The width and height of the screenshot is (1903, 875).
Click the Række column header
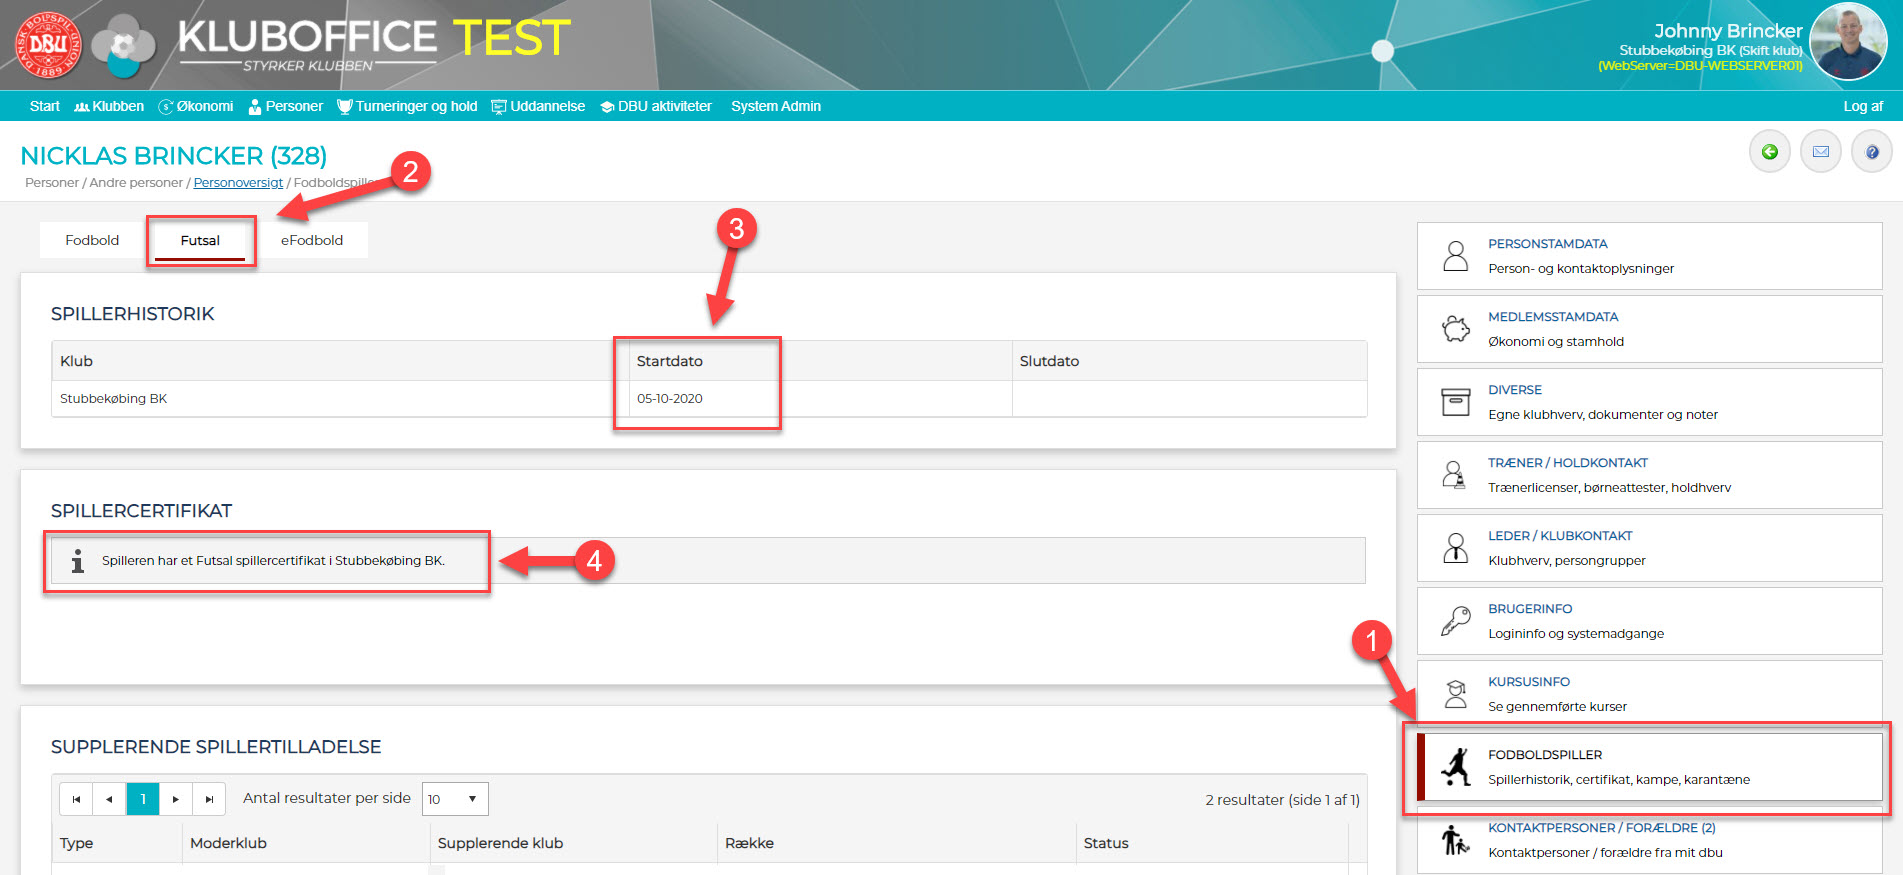coord(897,843)
